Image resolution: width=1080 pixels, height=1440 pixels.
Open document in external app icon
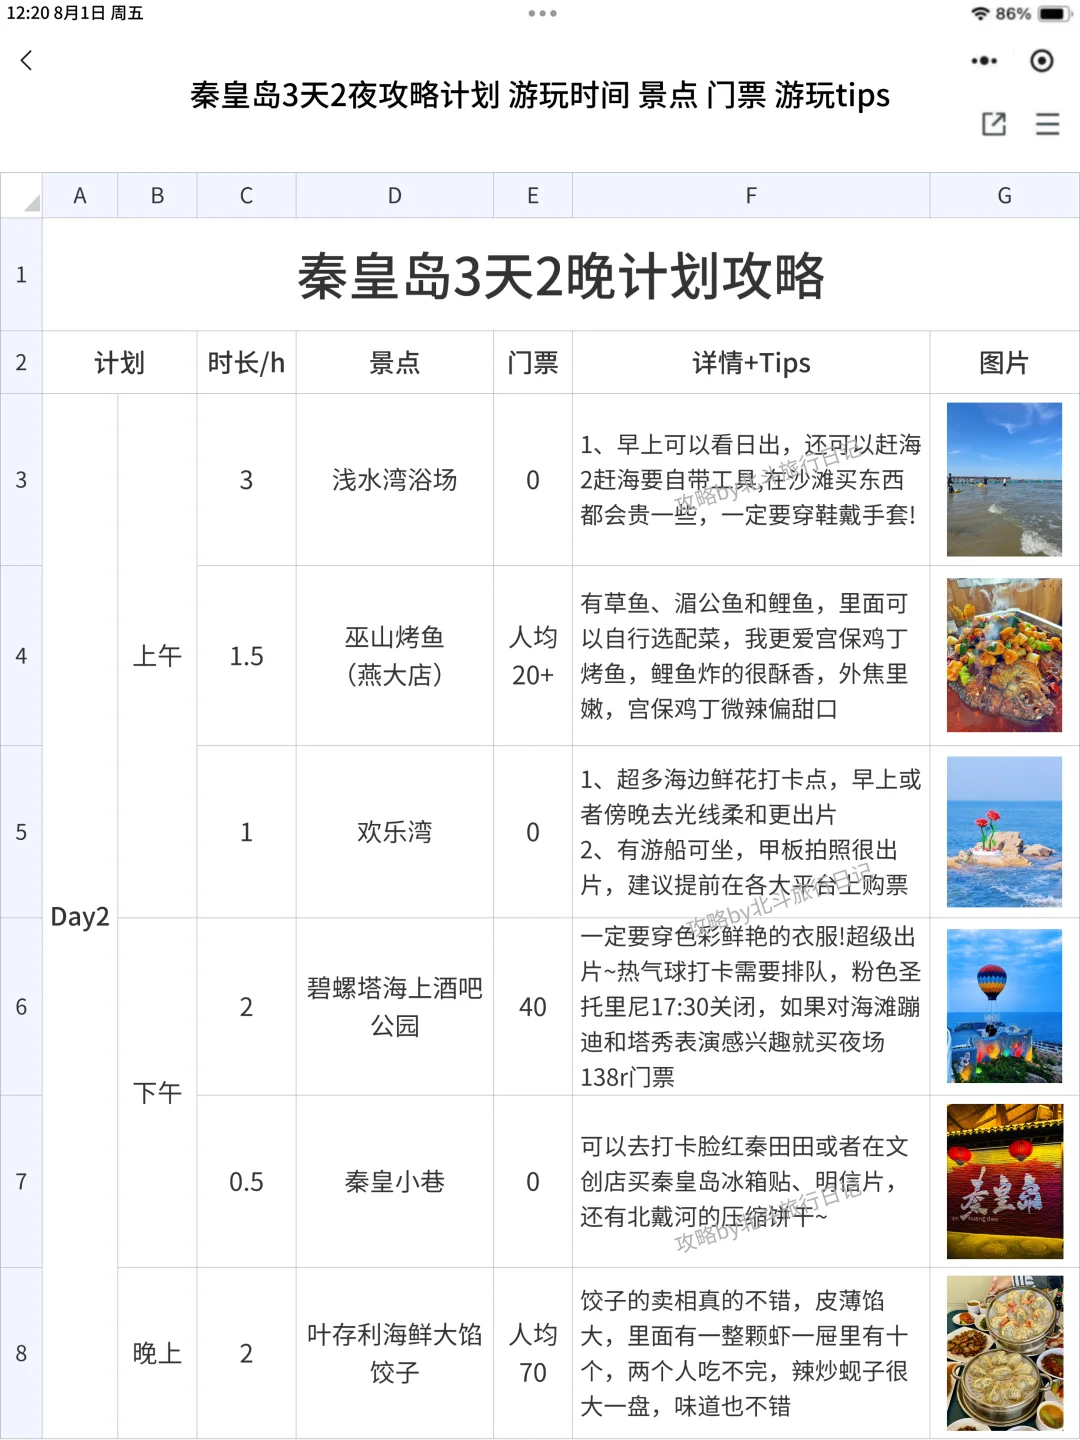(994, 124)
